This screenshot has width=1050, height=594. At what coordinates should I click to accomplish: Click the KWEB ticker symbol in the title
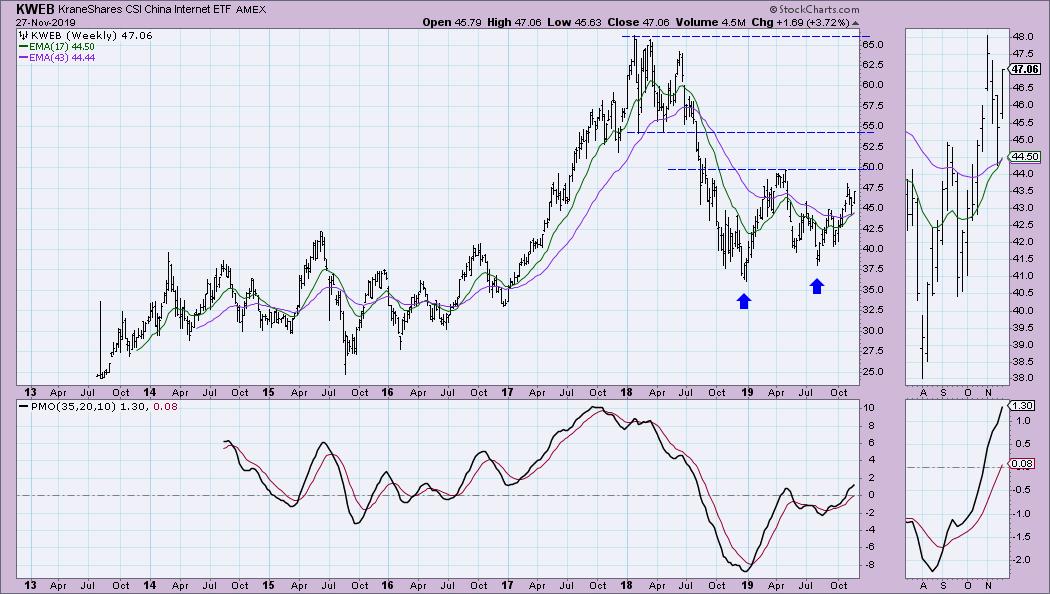pyautogui.click(x=35, y=9)
